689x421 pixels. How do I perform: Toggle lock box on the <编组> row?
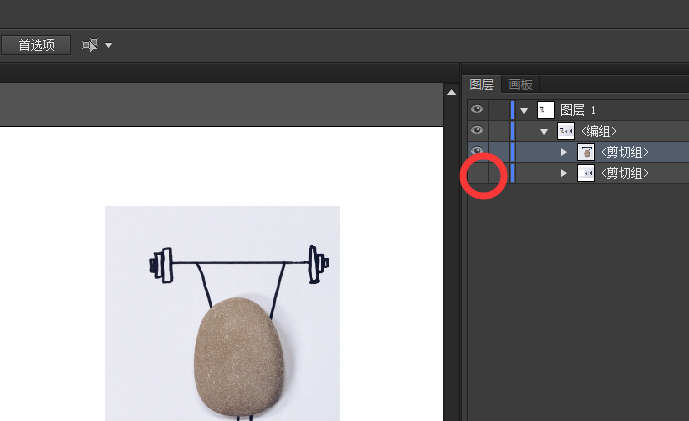tap(498, 131)
